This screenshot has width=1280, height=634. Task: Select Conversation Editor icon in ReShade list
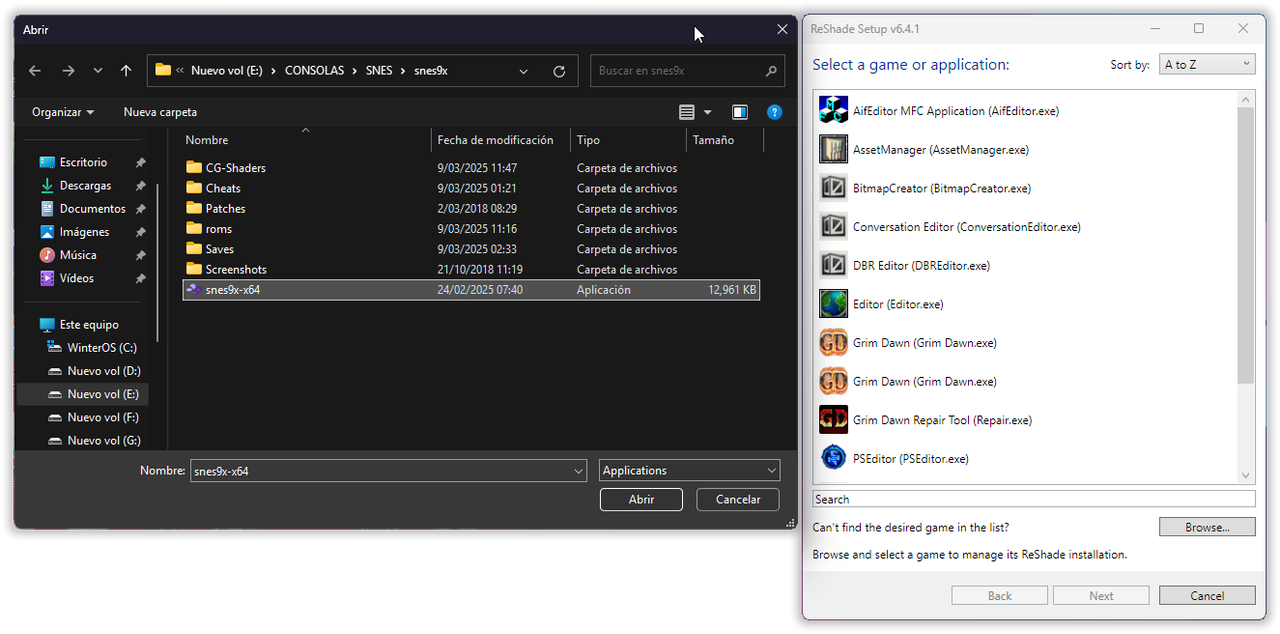pos(833,227)
